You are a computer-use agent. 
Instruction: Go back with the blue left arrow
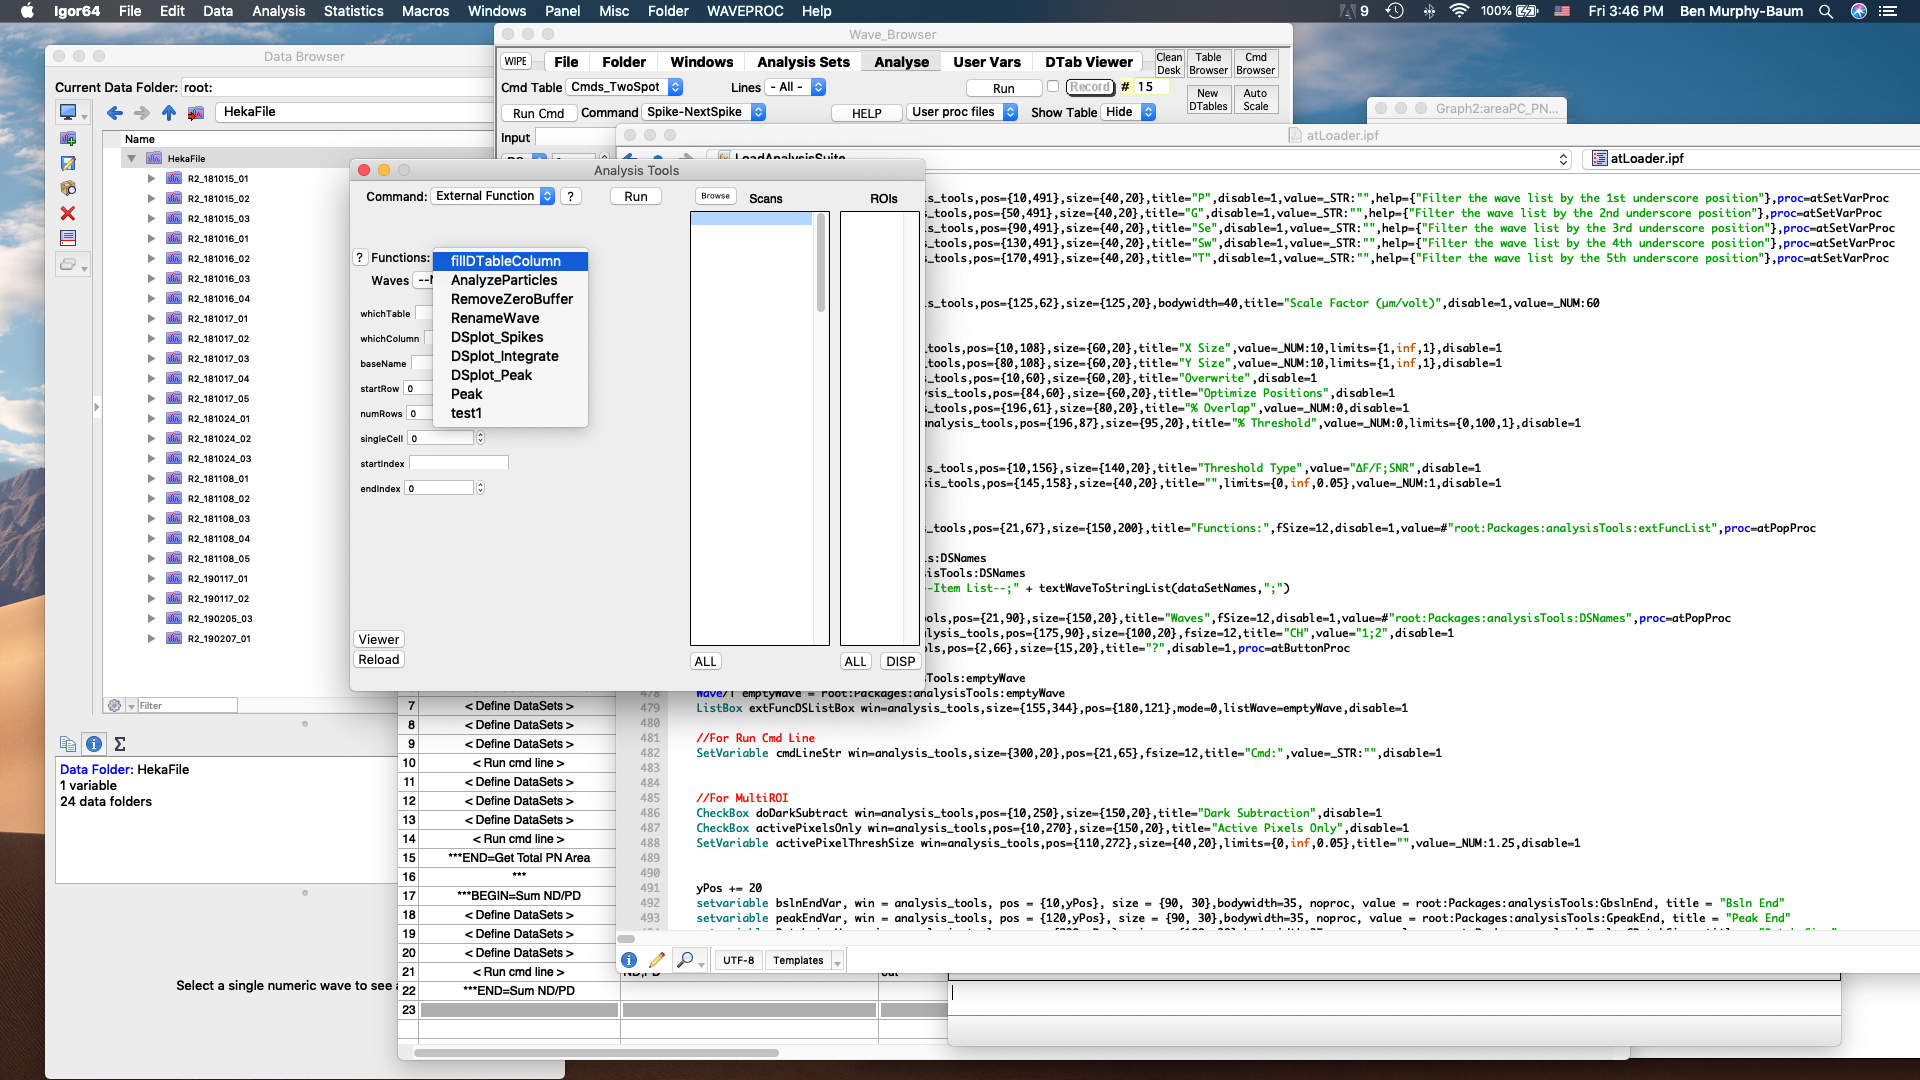(115, 113)
